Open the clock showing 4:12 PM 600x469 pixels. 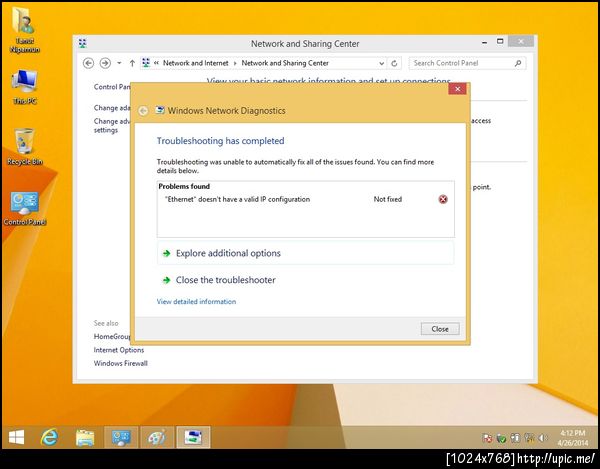click(x=572, y=438)
